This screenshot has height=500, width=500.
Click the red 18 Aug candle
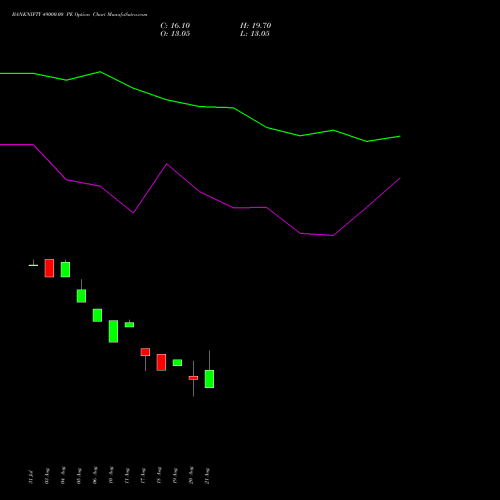click(x=161, y=362)
